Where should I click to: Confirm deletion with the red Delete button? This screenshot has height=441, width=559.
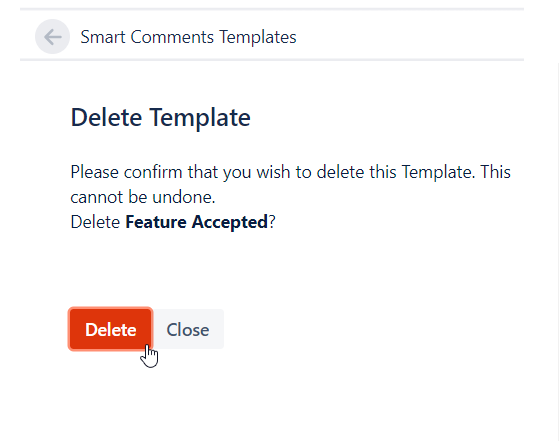point(111,329)
